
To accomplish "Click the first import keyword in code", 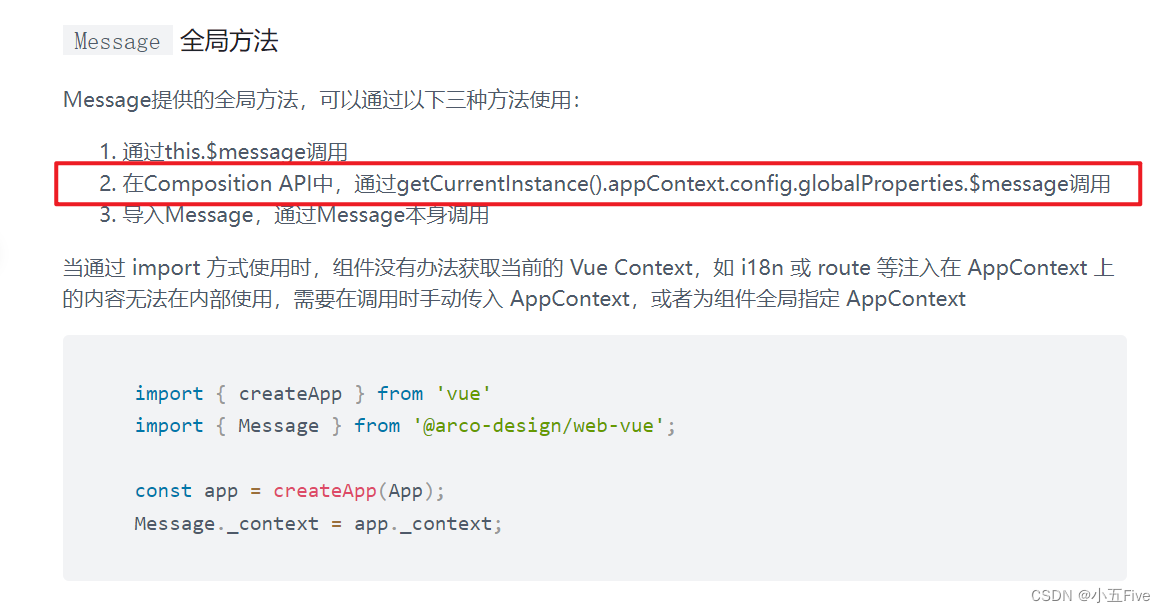I will pos(169,394).
